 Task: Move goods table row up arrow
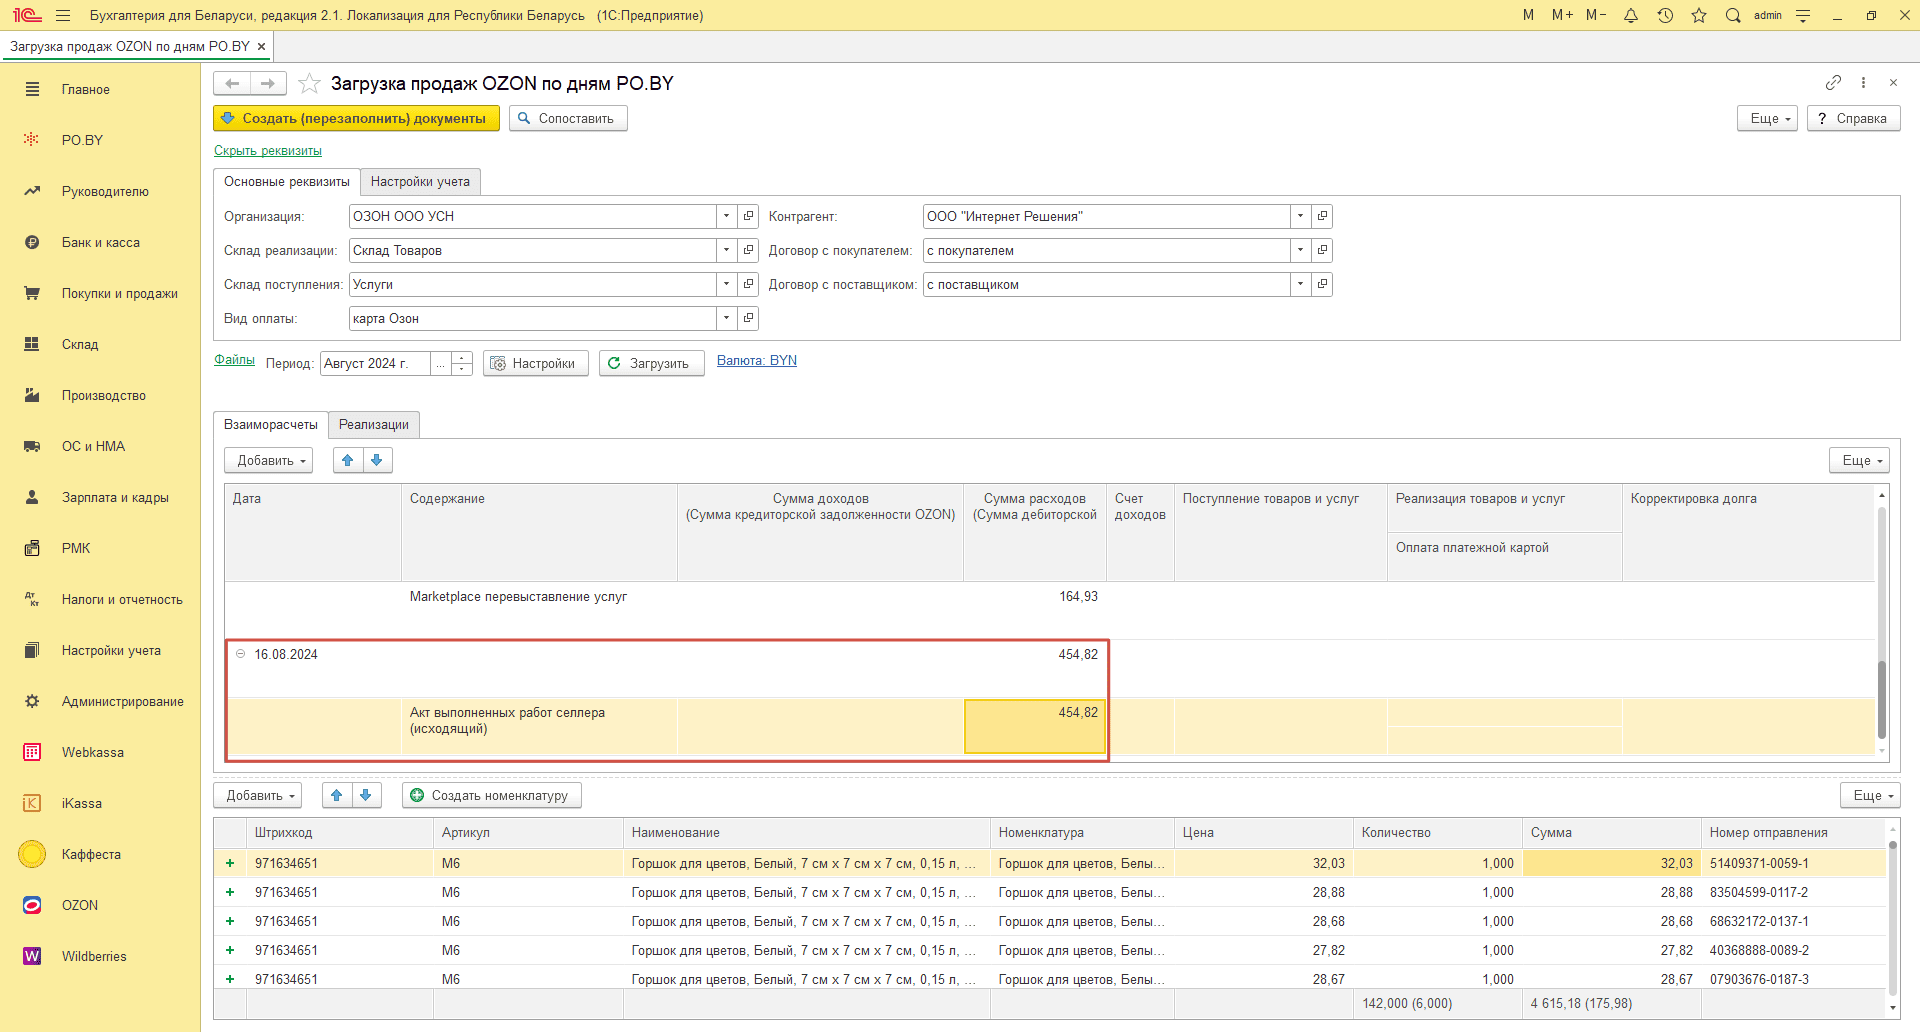(x=336, y=796)
